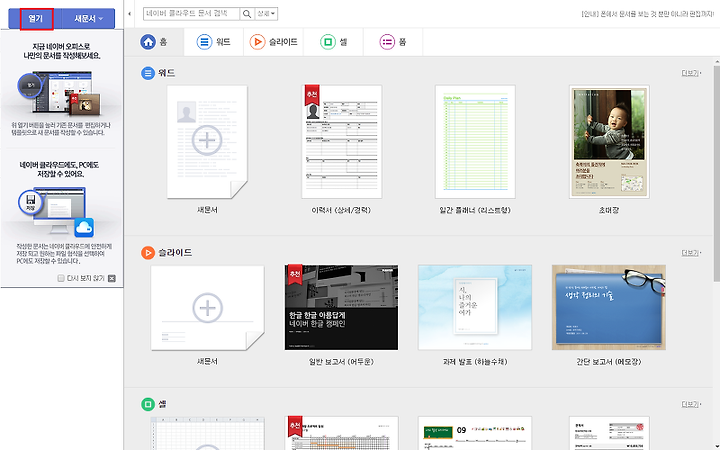Click the 초대장 caption text
This screenshot has height=450, width=720.
pyautogui.click(x=609, y=210)
